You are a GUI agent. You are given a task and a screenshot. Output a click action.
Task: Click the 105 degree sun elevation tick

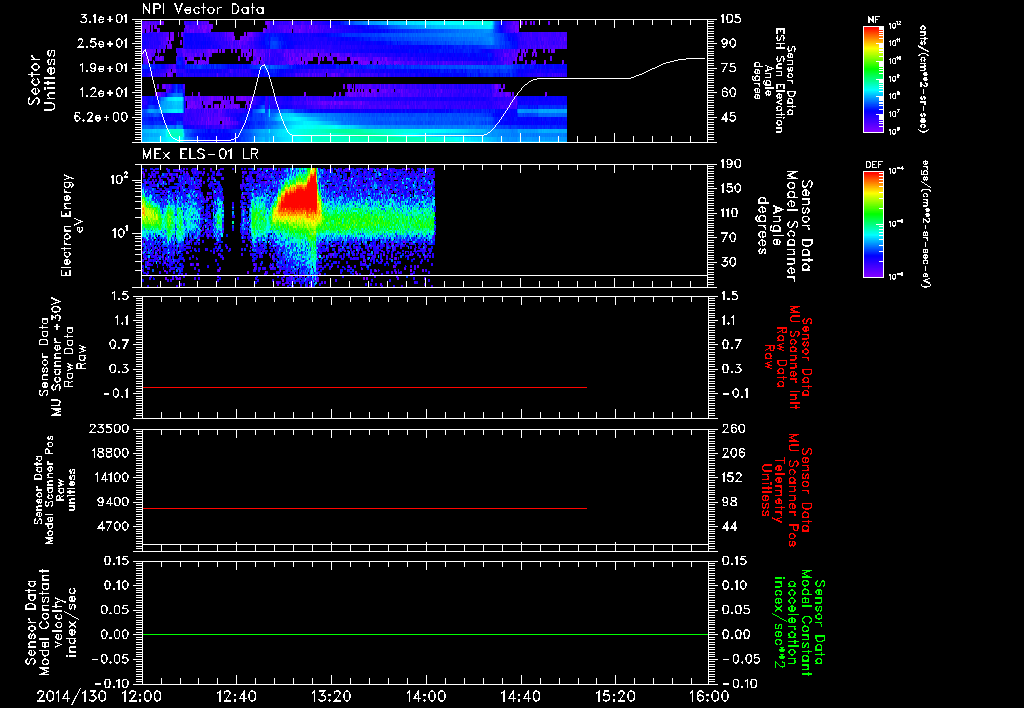coord(731,19)
